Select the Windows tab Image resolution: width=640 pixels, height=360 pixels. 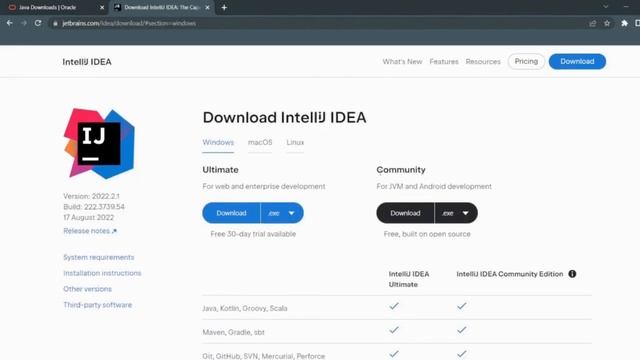(x=218, y=142)
